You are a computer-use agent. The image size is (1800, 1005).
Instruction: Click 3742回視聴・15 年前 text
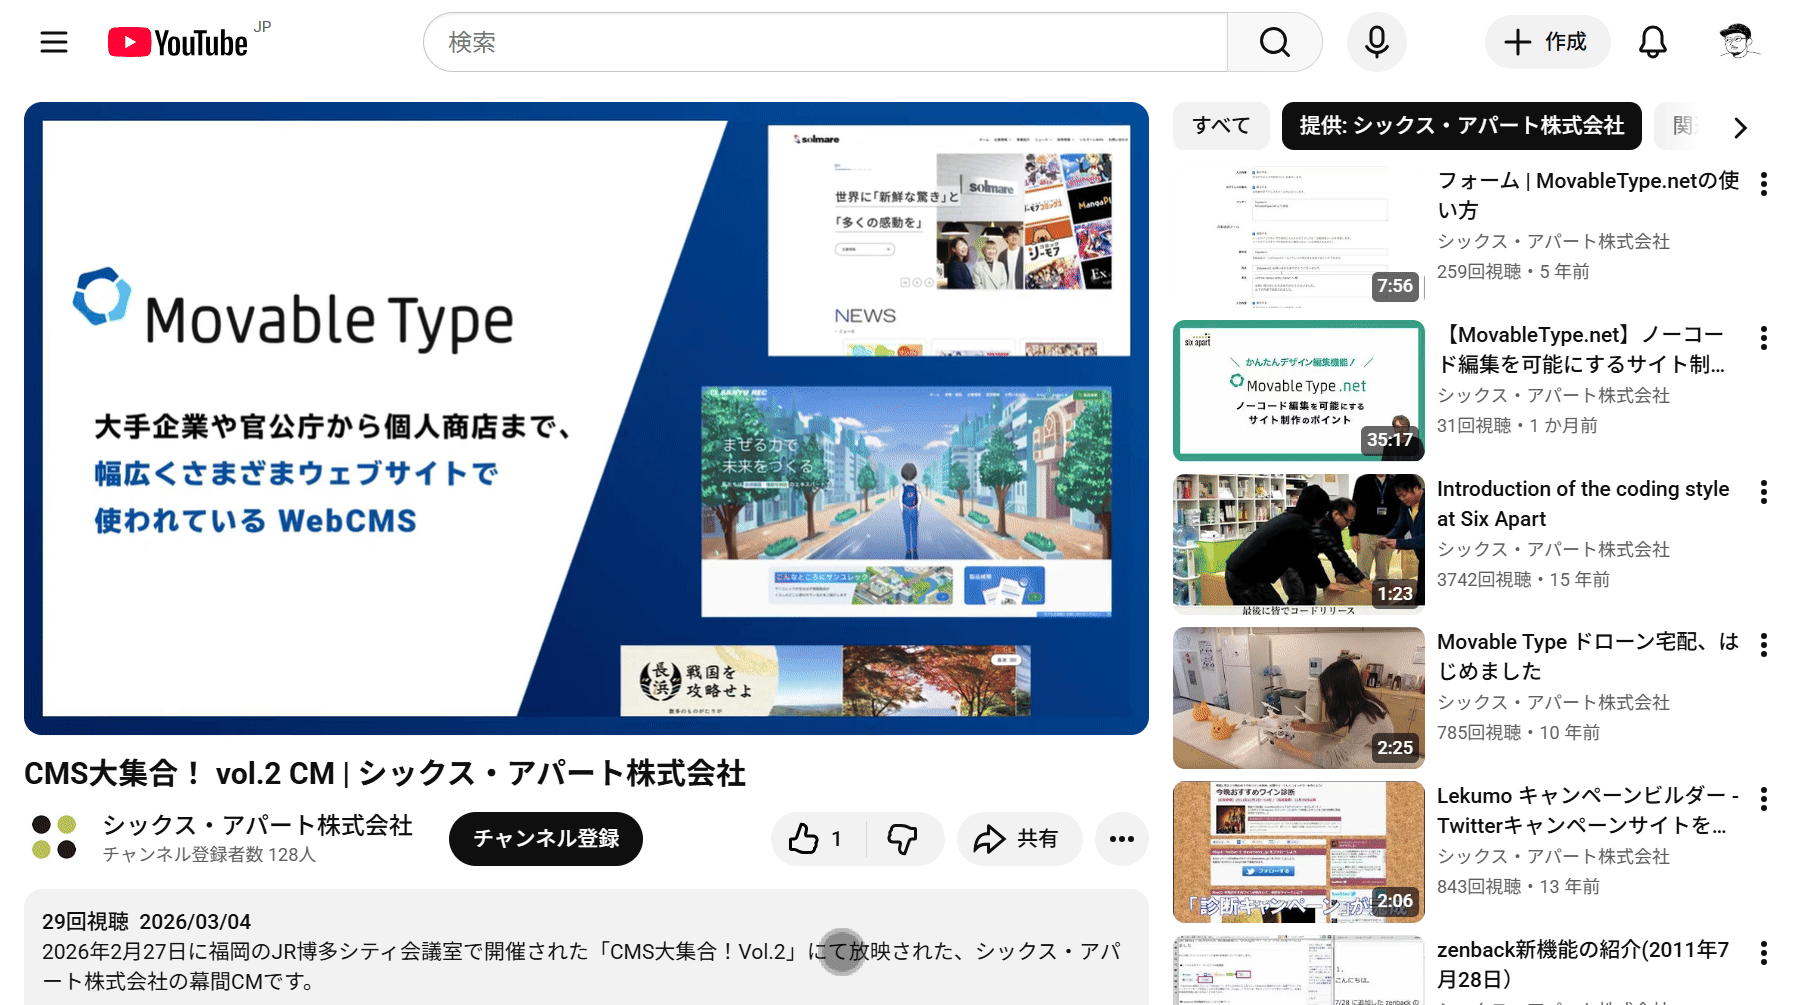click(x=1523, y=579)
